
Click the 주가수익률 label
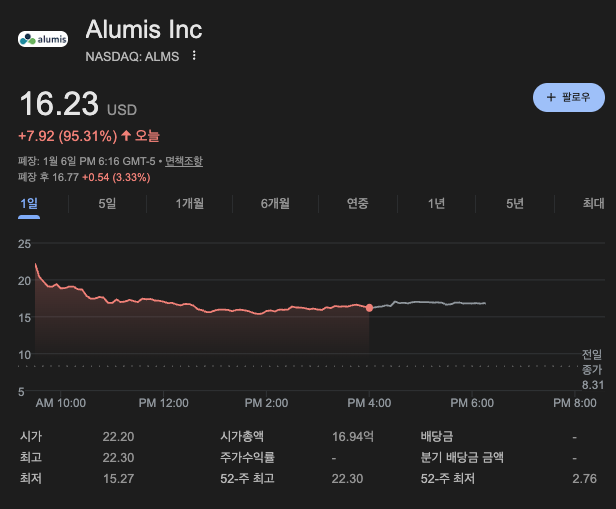248,458
